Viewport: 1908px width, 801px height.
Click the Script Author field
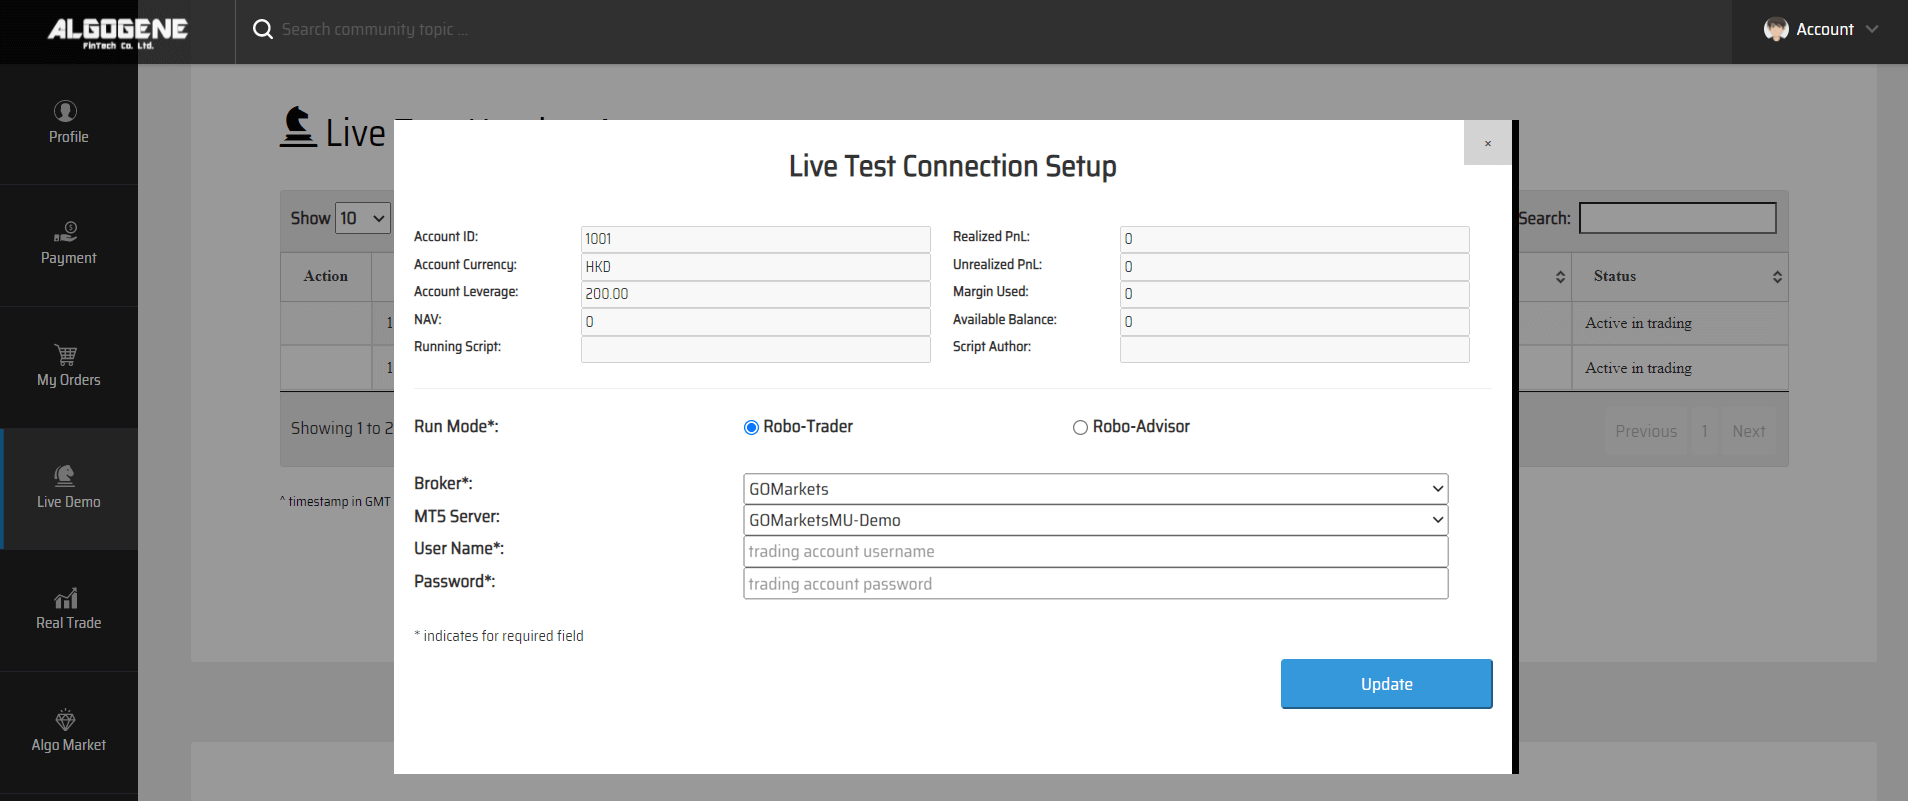pos(1295,349)
